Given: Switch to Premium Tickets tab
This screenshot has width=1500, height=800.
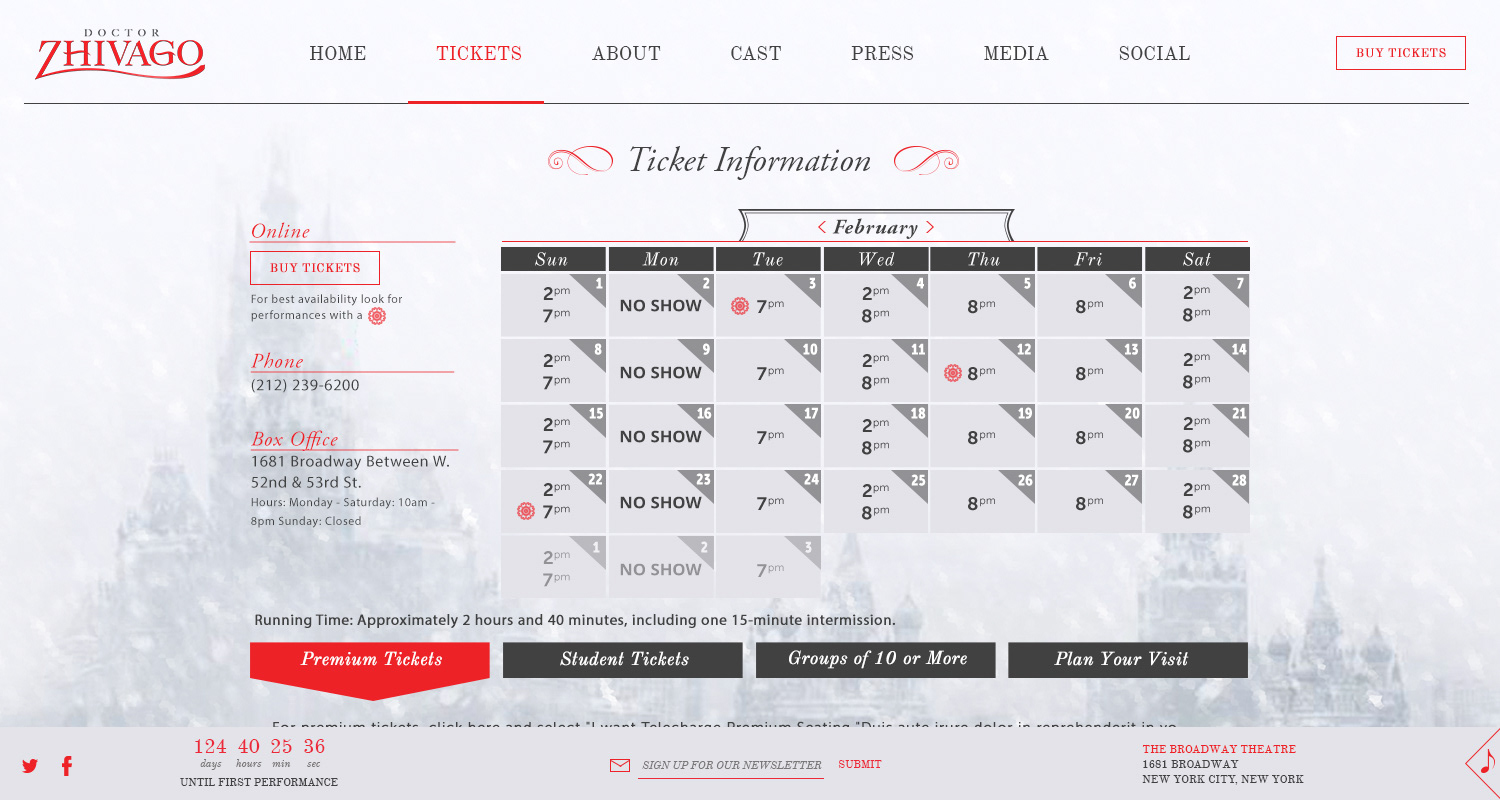Looking at the screenshot, I should pyautogui.click(x=370, y=660).
